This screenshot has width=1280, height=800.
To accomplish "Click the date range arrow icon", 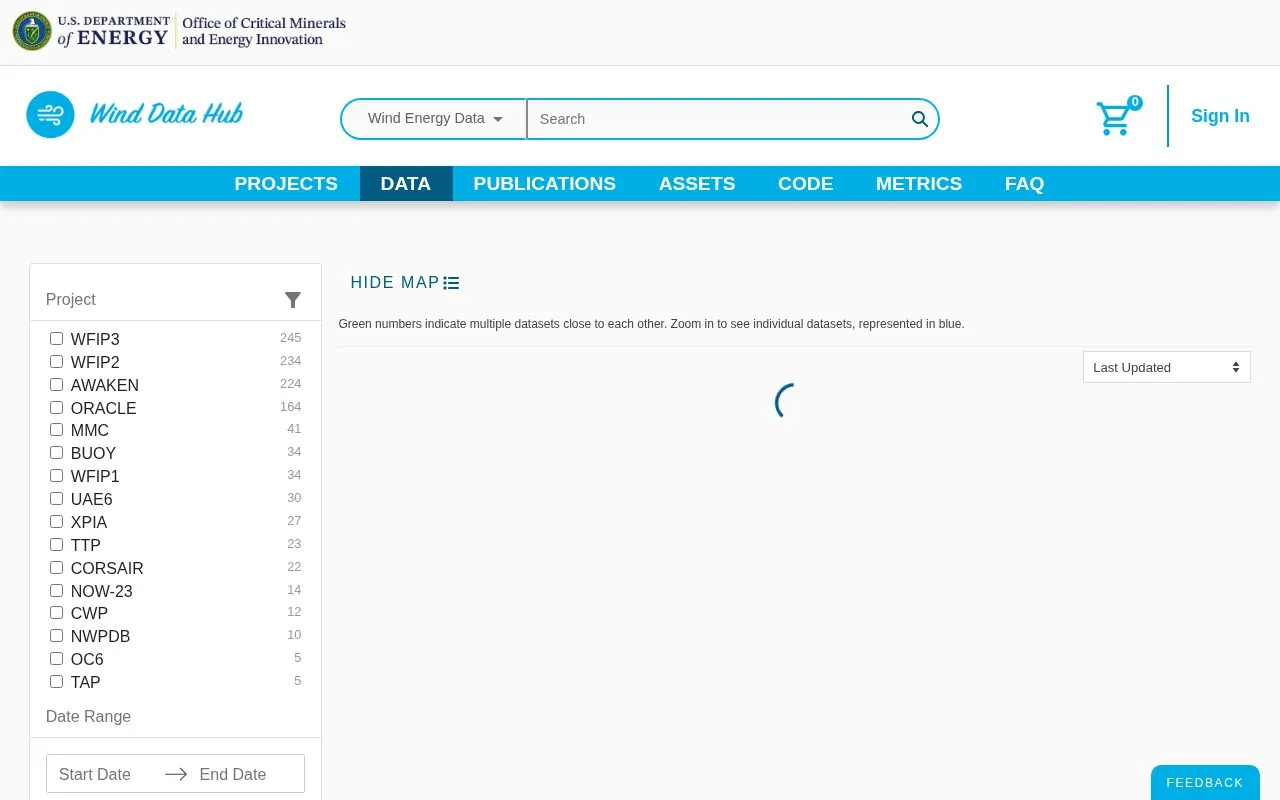I will [x=176, y=774].
